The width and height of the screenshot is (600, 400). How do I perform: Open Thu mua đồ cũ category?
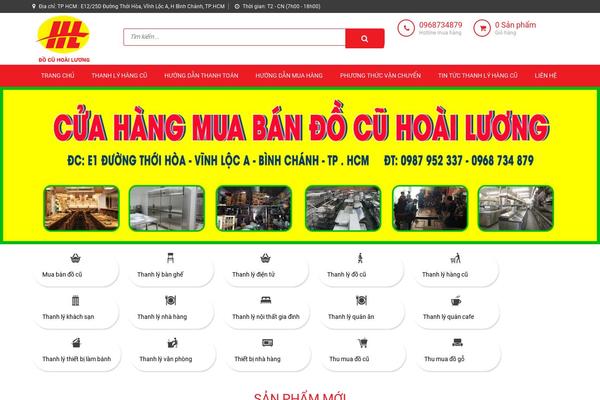tap(349, 359)
